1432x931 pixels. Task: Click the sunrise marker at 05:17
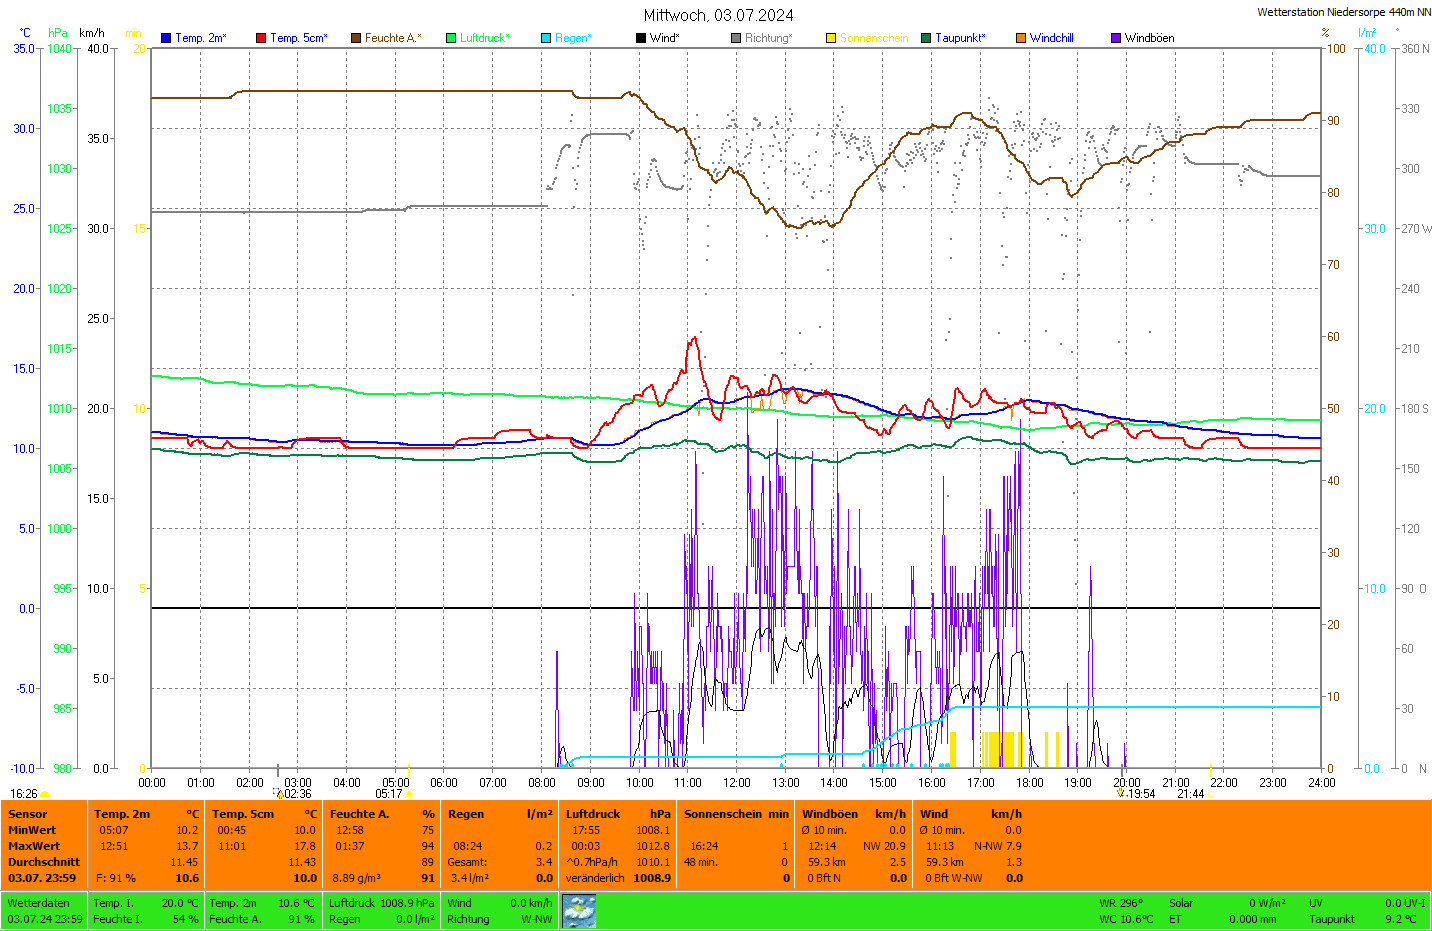[x=409, y=794]
